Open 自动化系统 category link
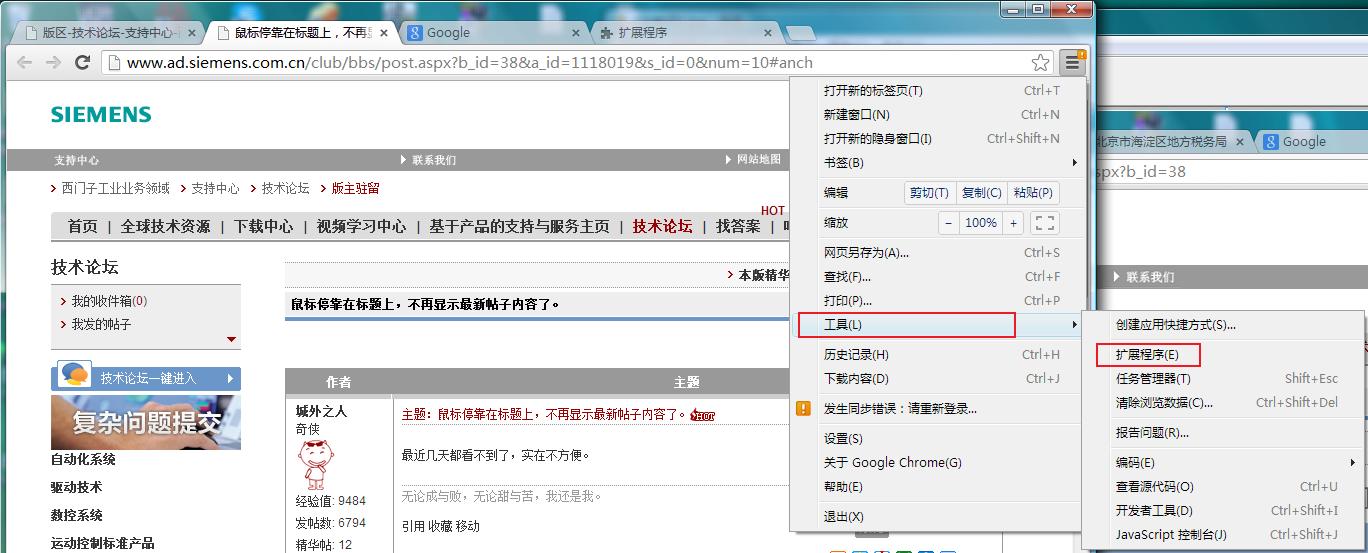Viewport: 1368px width, 553px height. 83,459
